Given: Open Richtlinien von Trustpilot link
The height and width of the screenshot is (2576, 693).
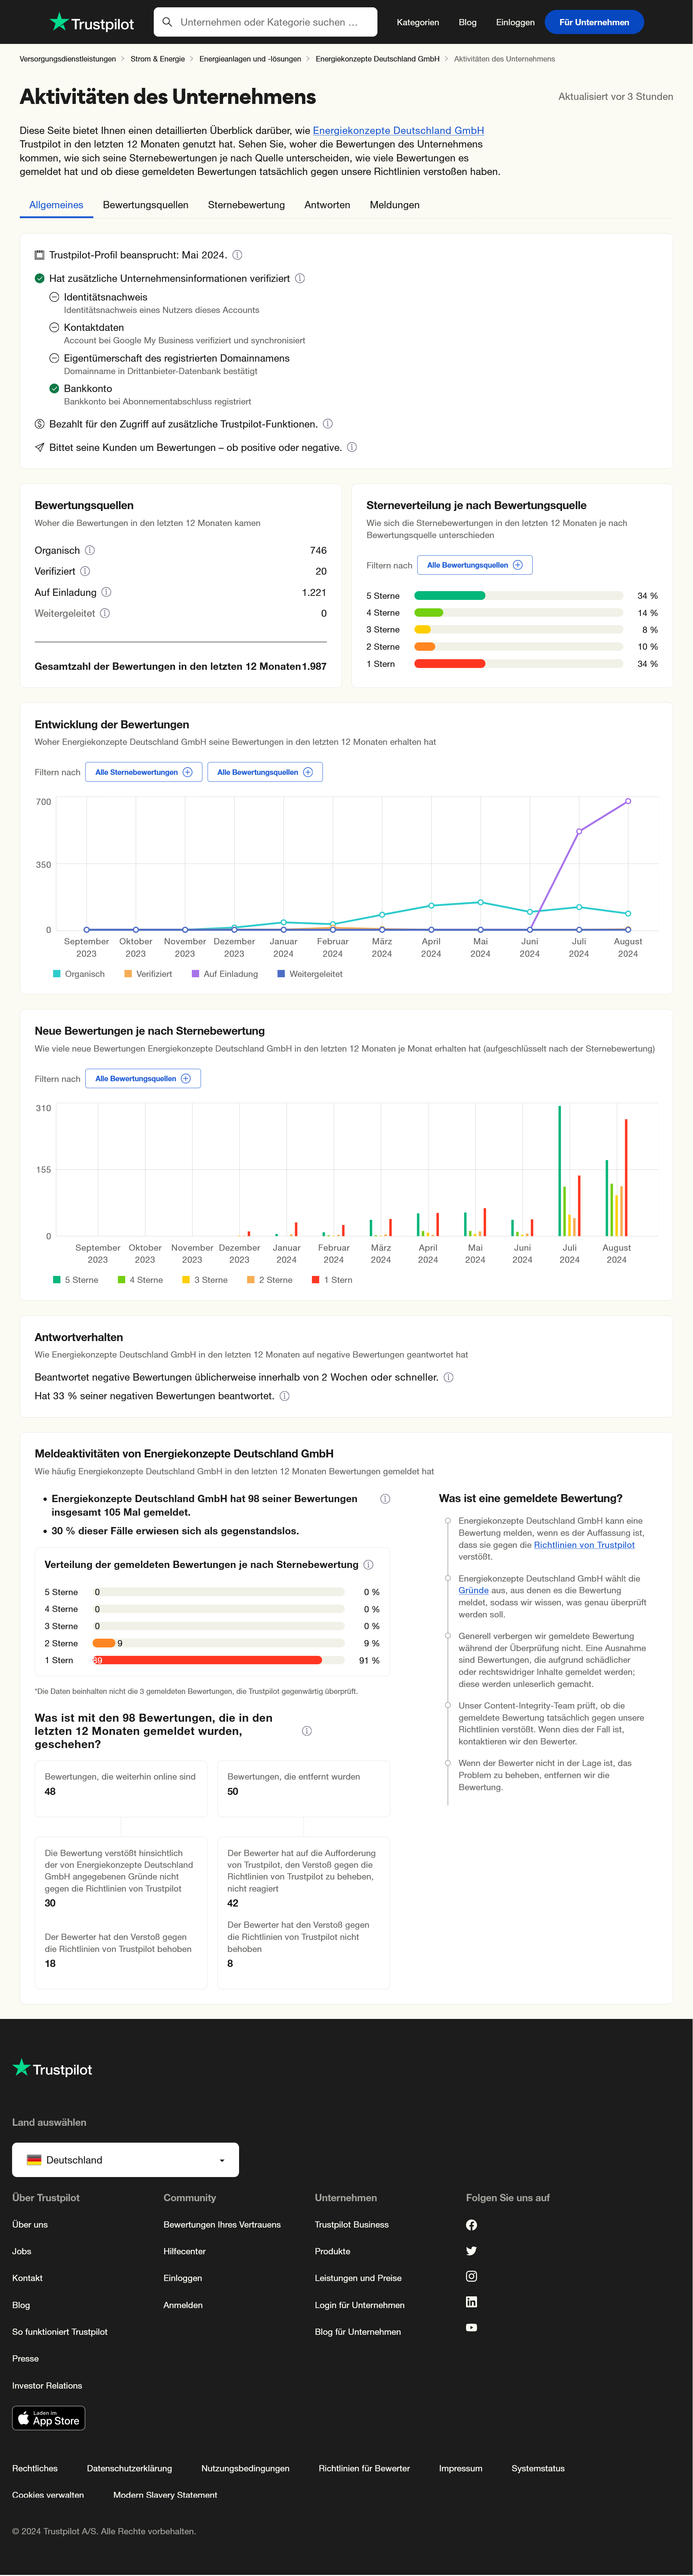Looking at the screenshot, I should [x=584, y=1545].
